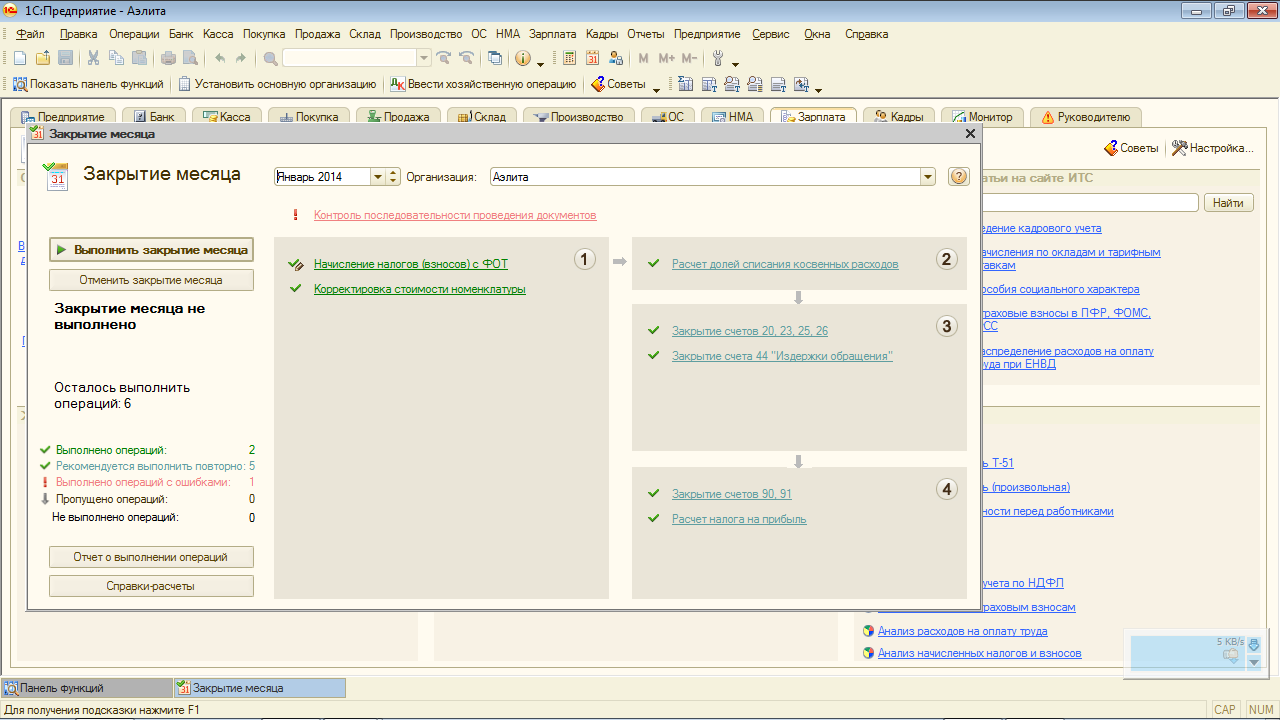Click the Open file folder icon

(42, 58)
